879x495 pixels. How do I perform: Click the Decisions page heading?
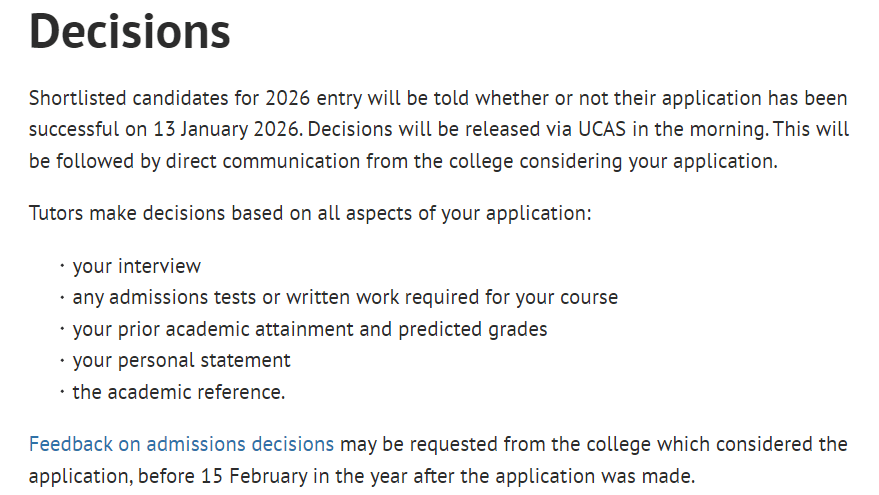coord(130,32)
